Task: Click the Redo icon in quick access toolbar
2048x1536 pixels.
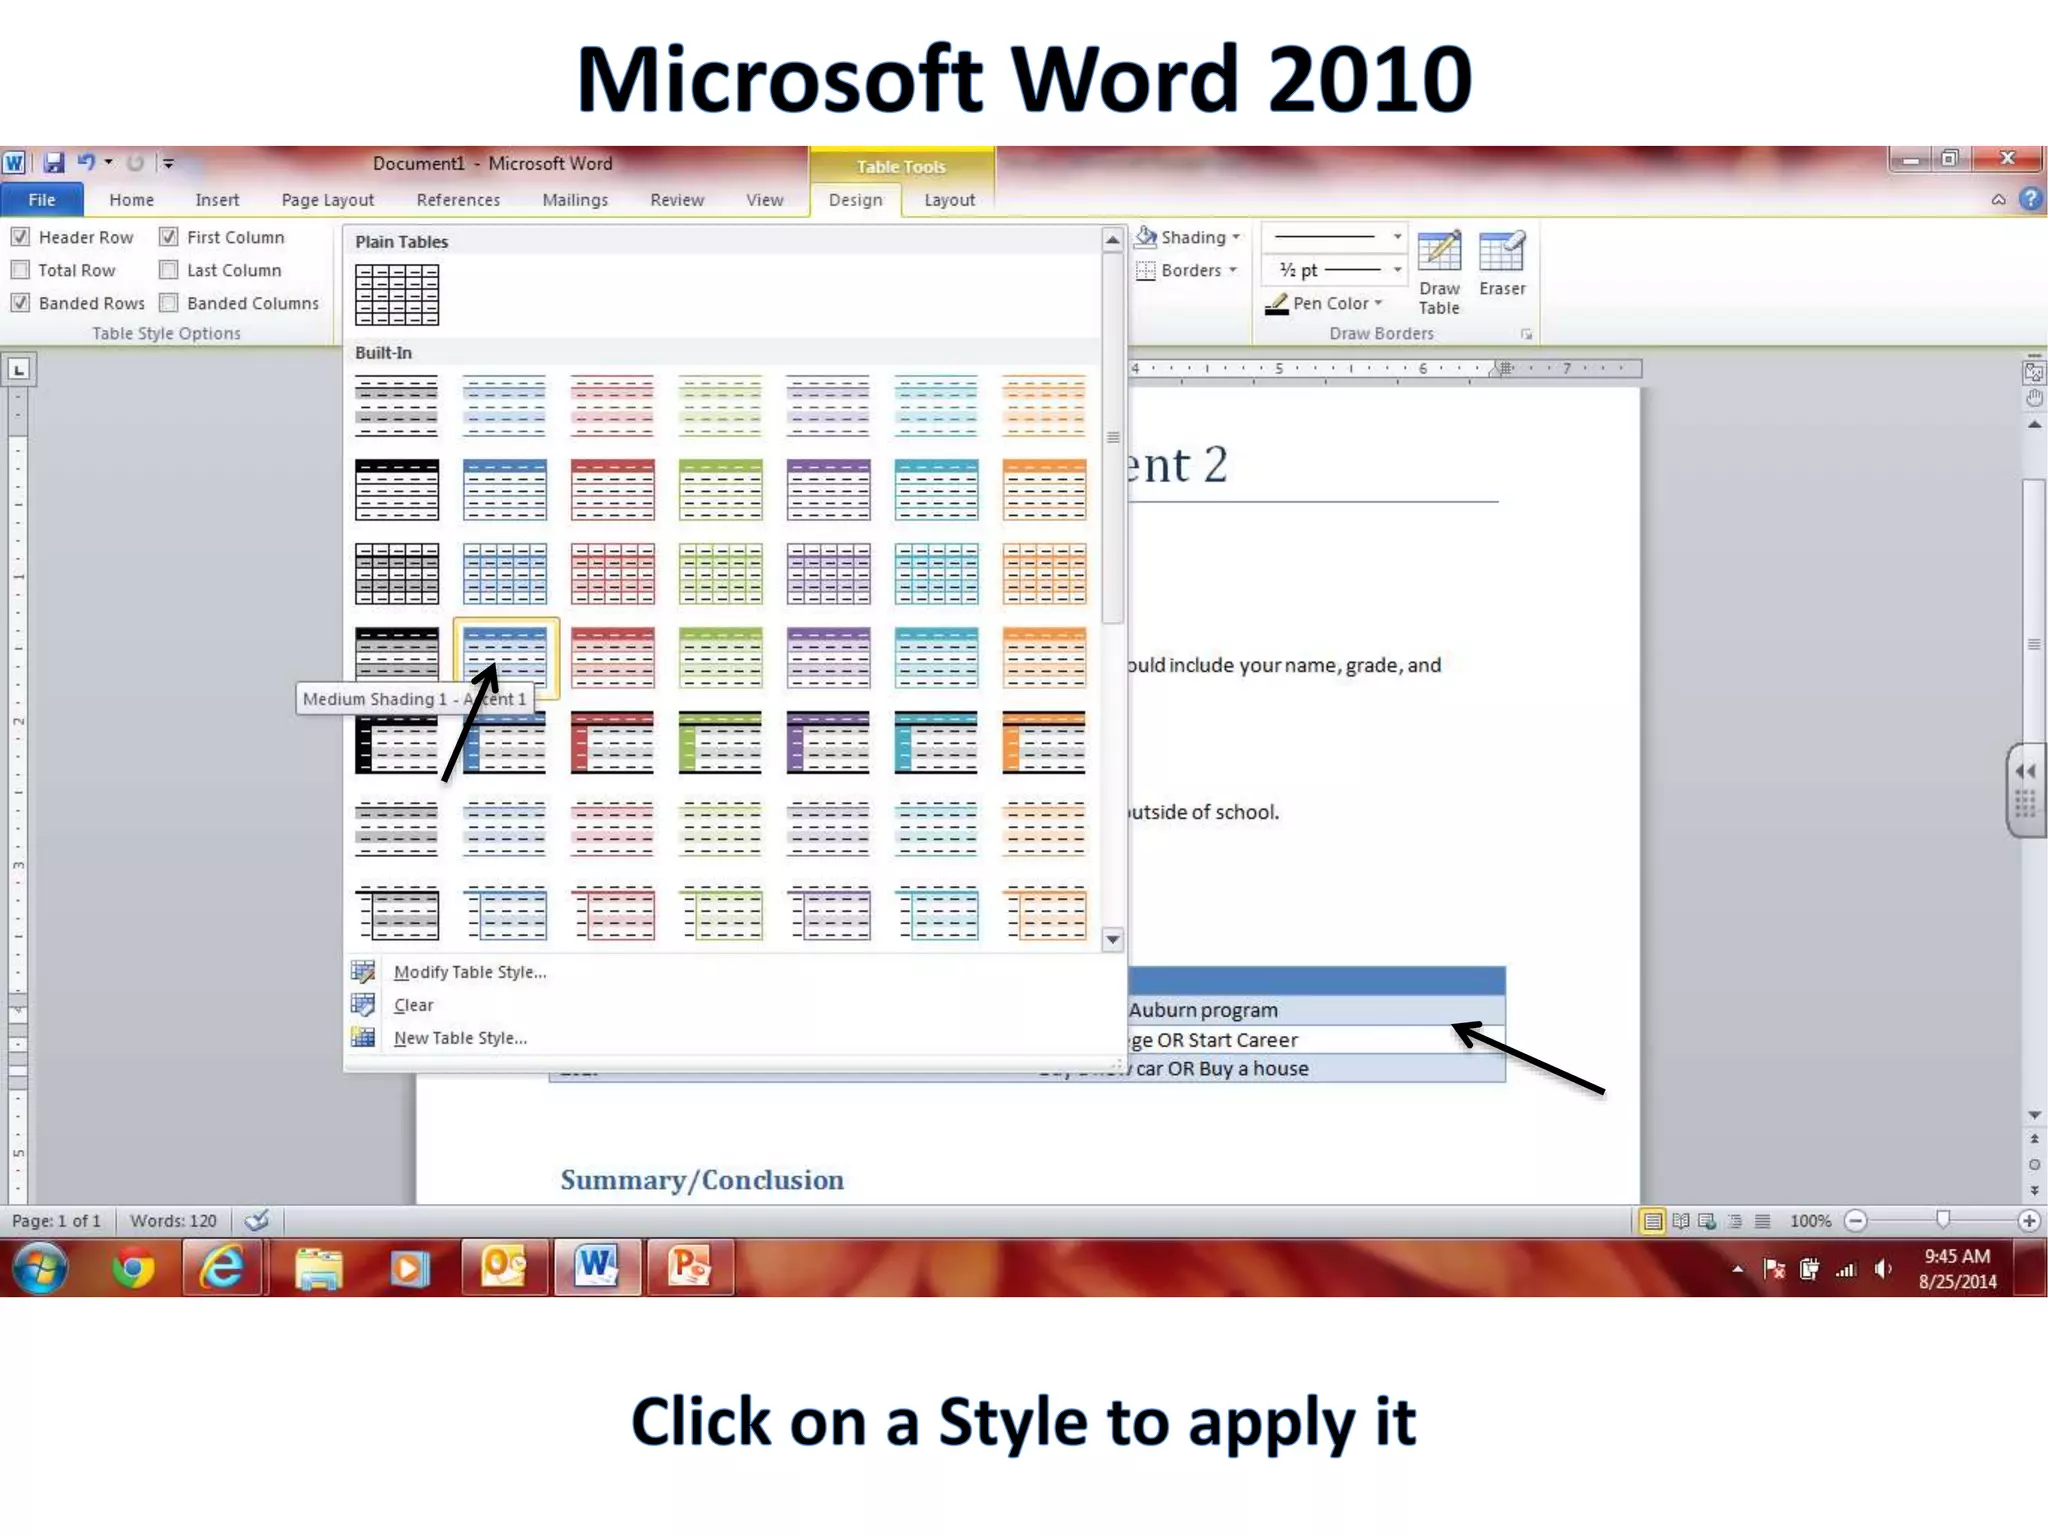Action: tap(135, 162)
